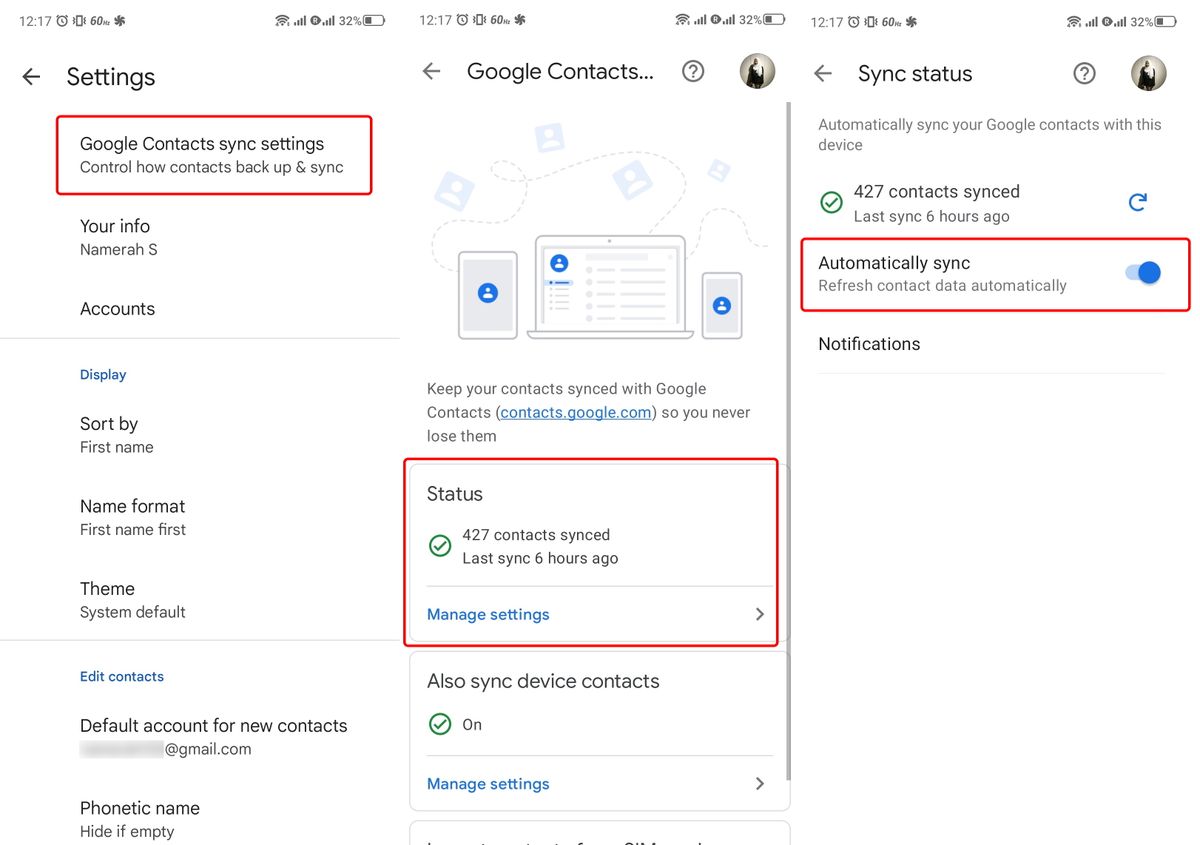Tap back arrow on Google Contacts screen
The height and width of the screenshot is (845, 1200).
(x=431, y=71)
